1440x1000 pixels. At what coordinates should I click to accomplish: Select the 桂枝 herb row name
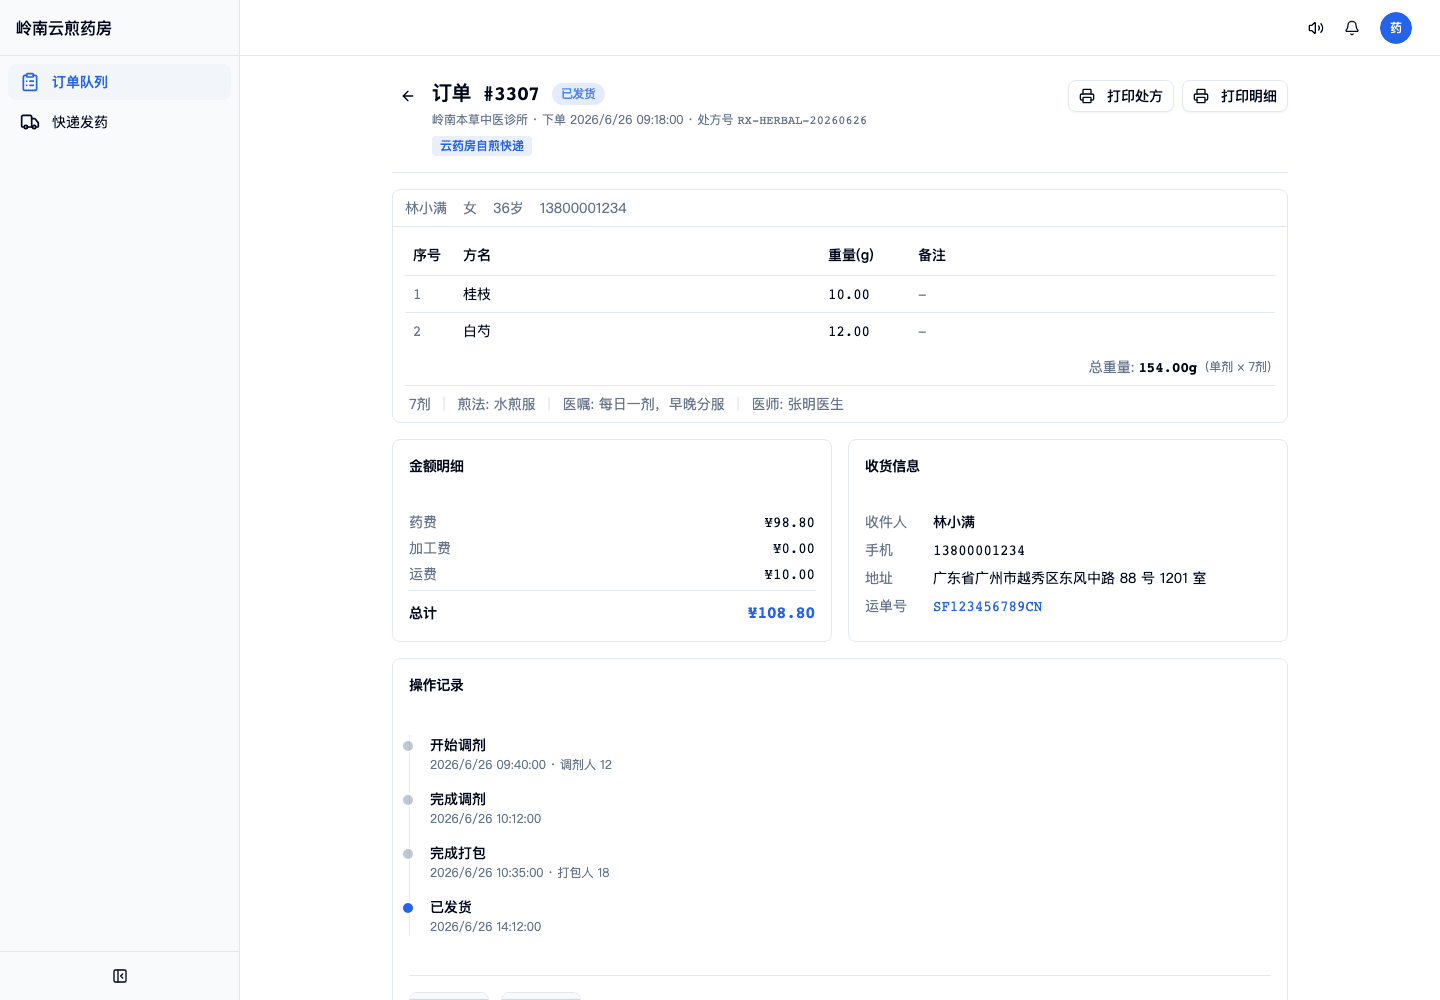(477, 294)
